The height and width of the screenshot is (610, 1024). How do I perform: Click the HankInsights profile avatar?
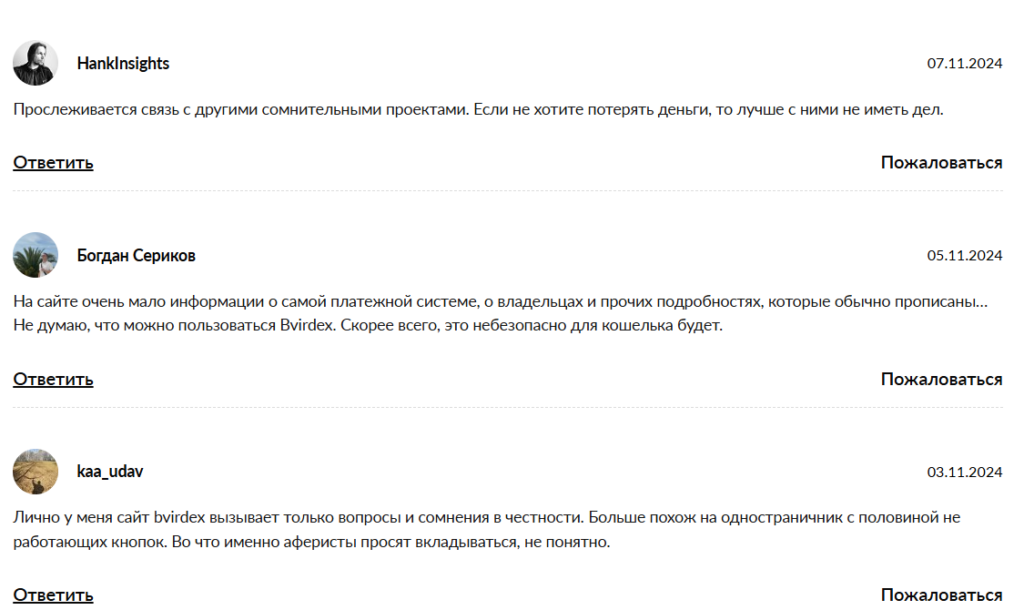tap(36, 62)
